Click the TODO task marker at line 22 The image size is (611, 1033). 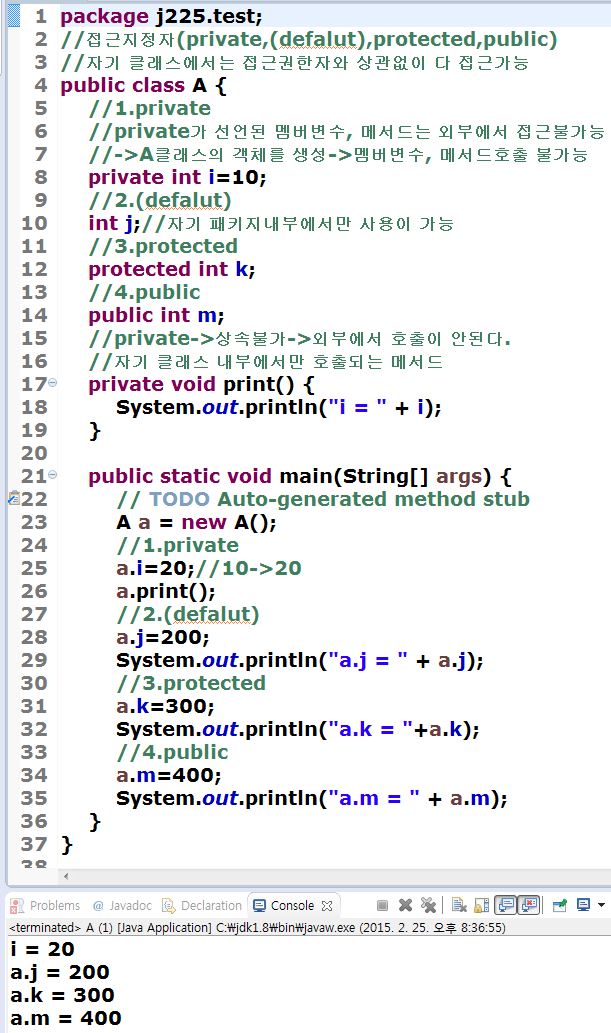14,499
